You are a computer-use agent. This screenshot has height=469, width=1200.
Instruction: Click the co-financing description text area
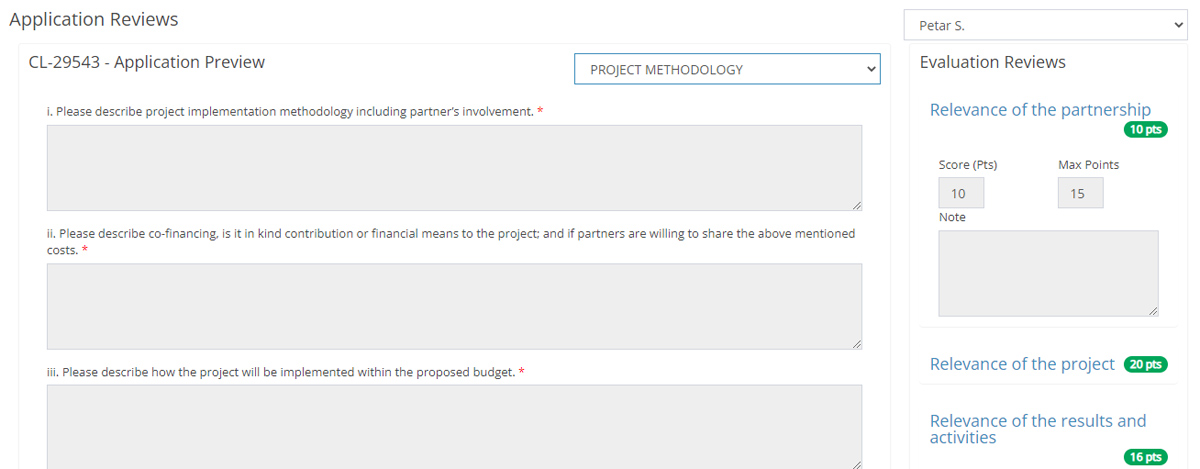[454, 305]
